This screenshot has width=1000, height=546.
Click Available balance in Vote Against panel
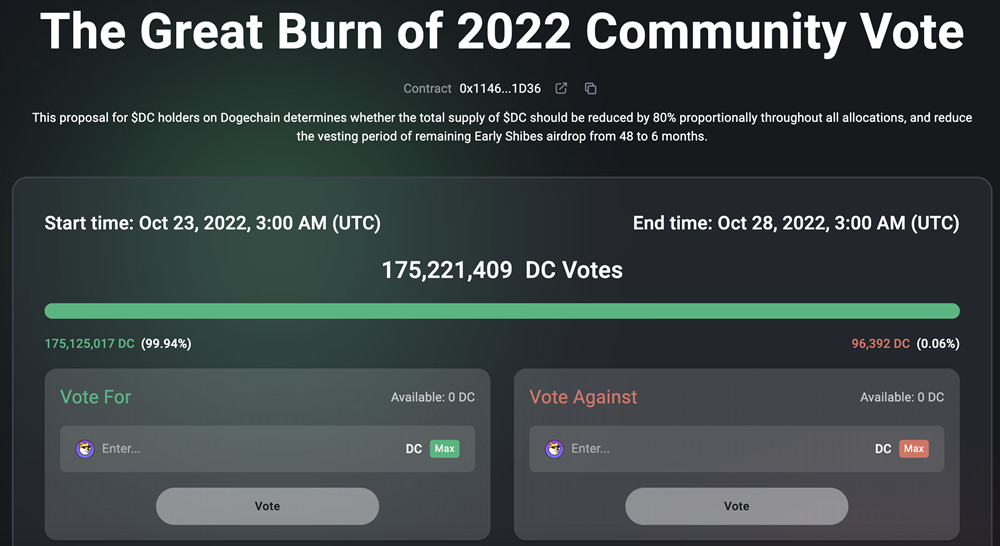coord(902,398)
